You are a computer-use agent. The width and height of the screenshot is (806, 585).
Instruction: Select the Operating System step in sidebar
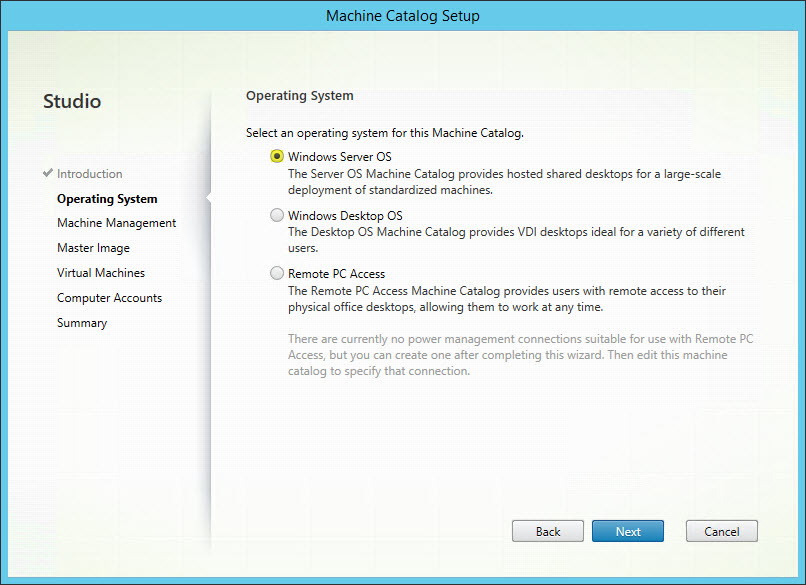tap(107, 199)
